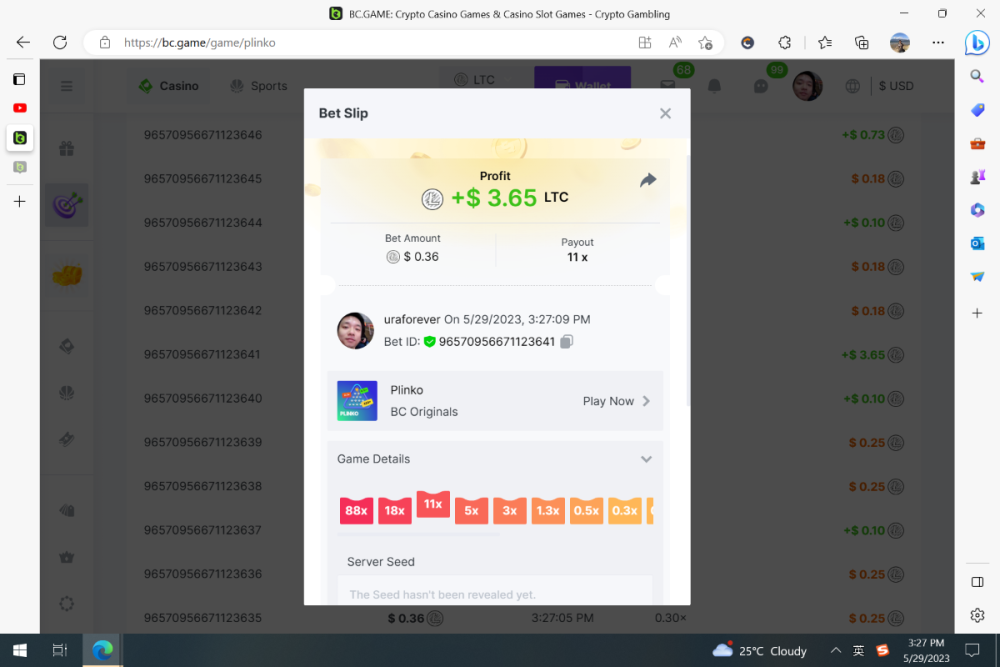
Task: Click the Windows Start button
Action: pyautogui.click(x=19, y=650)
